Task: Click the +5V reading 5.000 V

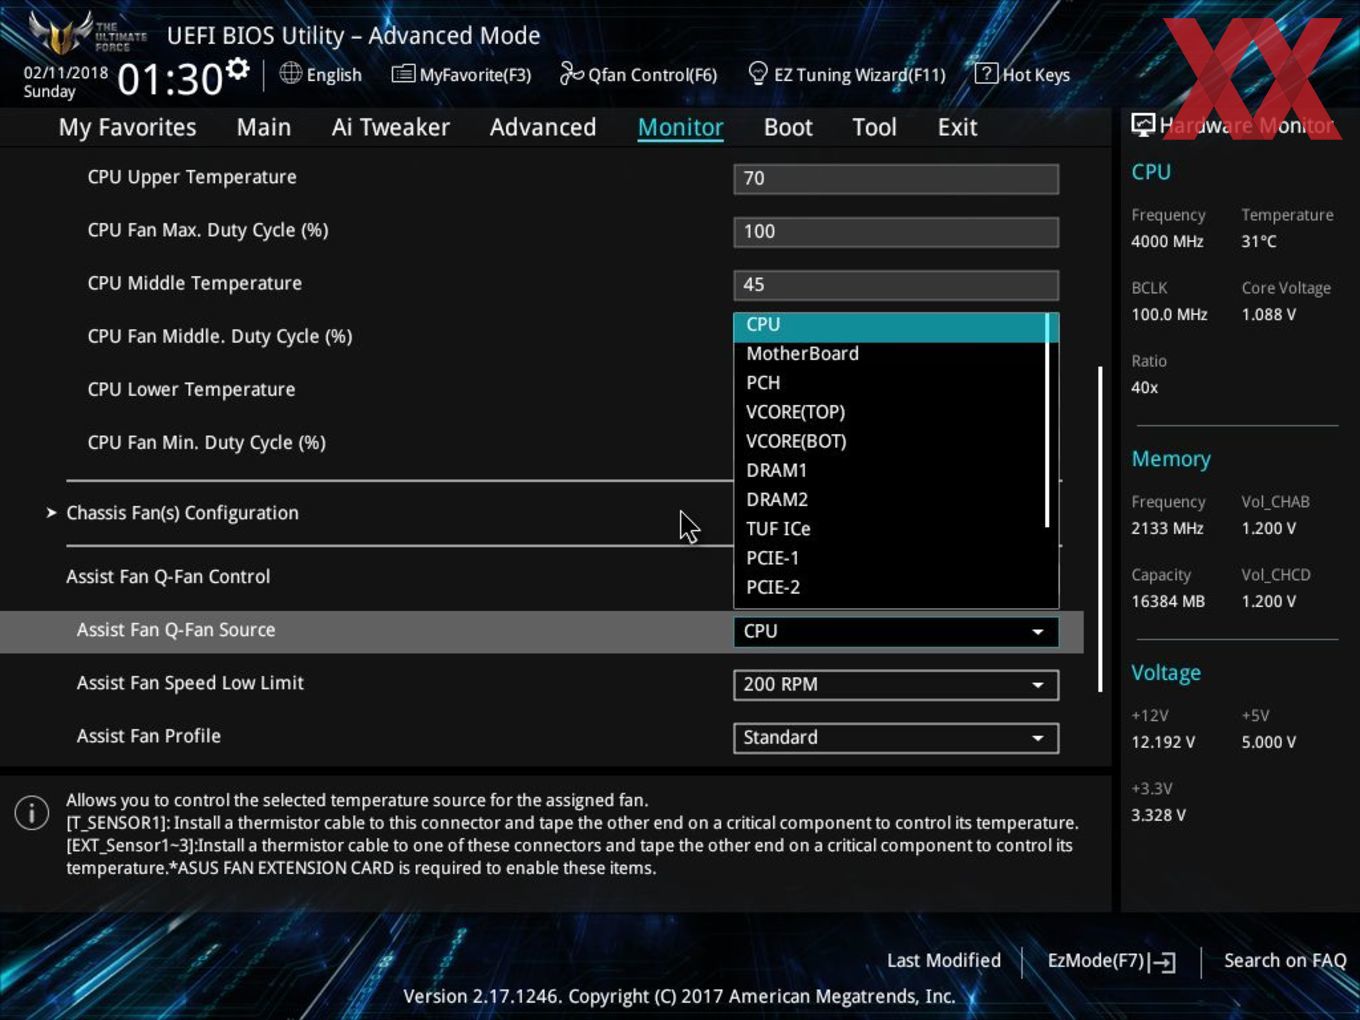Action: click(1268, 742)
